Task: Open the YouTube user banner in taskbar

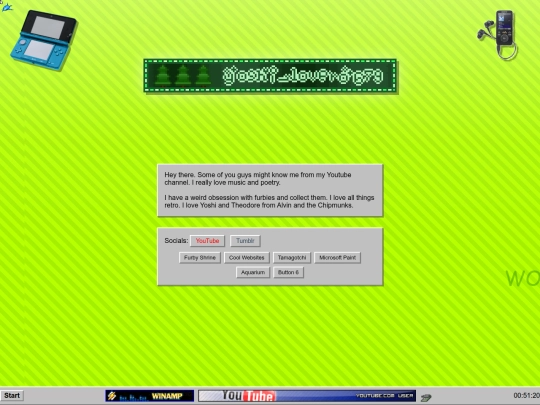Action: [x=307, y=396]
